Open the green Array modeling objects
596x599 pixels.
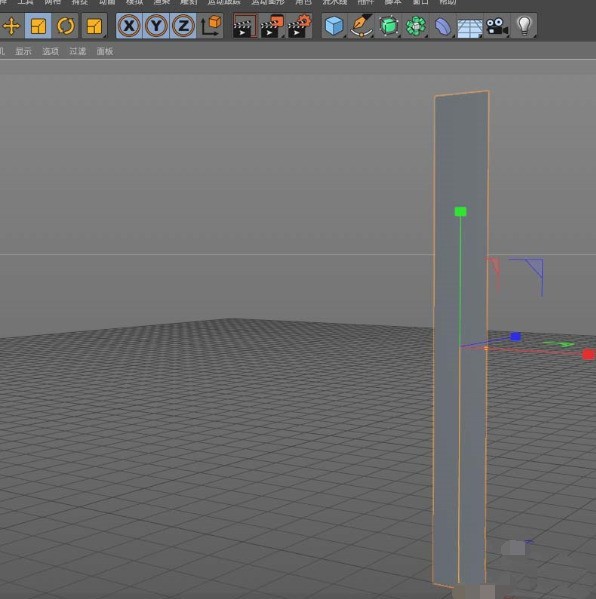[x=416, y=26]
